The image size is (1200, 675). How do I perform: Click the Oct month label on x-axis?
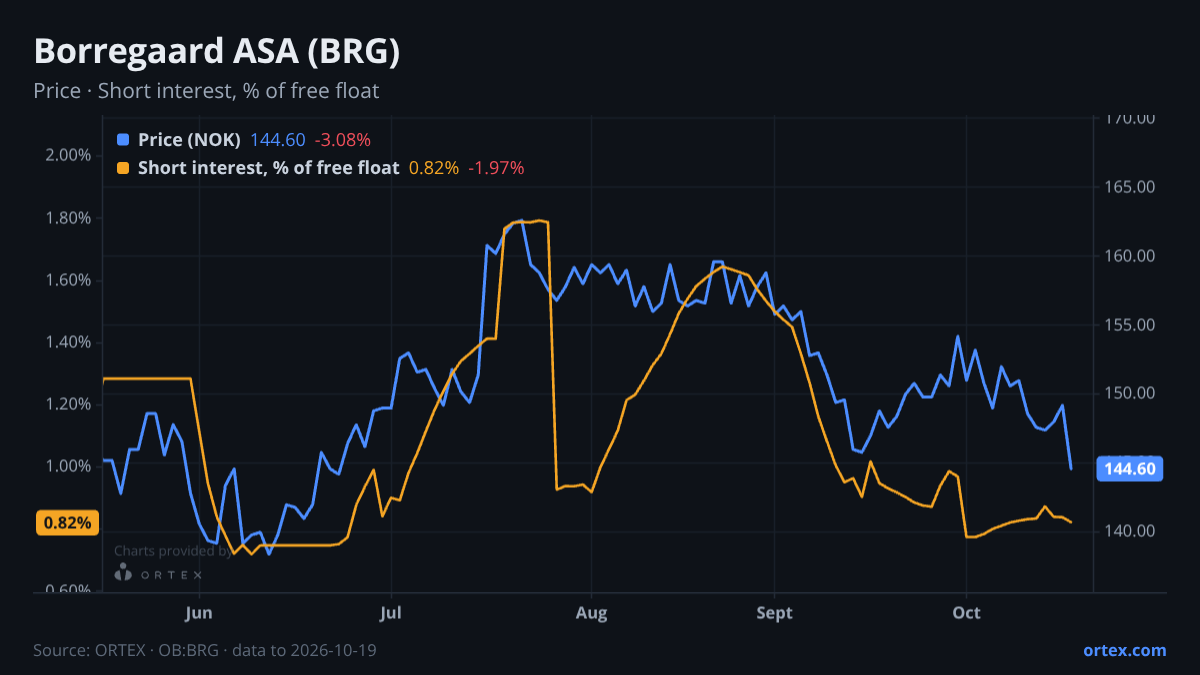[967, 612]
